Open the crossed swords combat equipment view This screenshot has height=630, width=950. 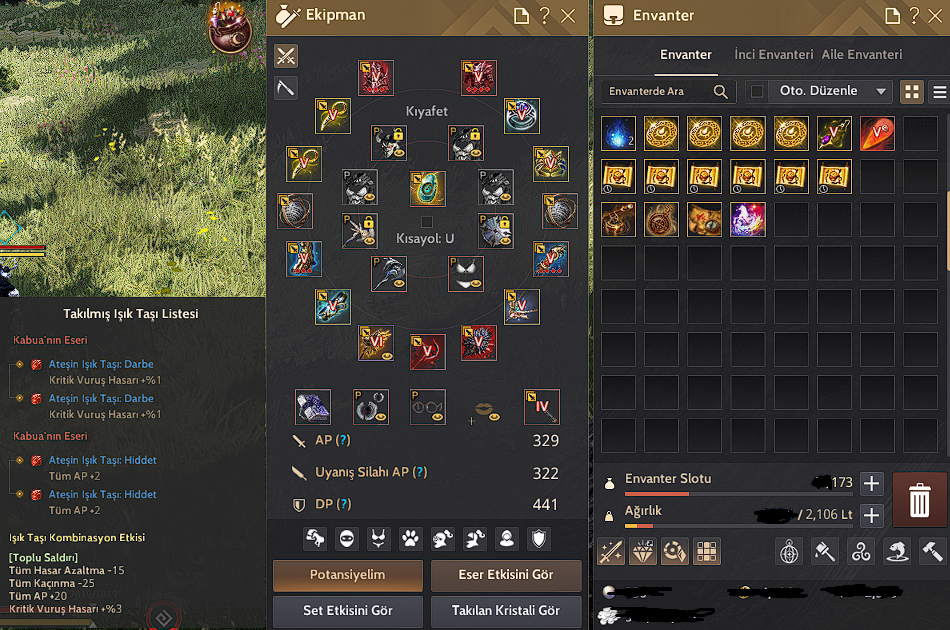click(285, 56)
